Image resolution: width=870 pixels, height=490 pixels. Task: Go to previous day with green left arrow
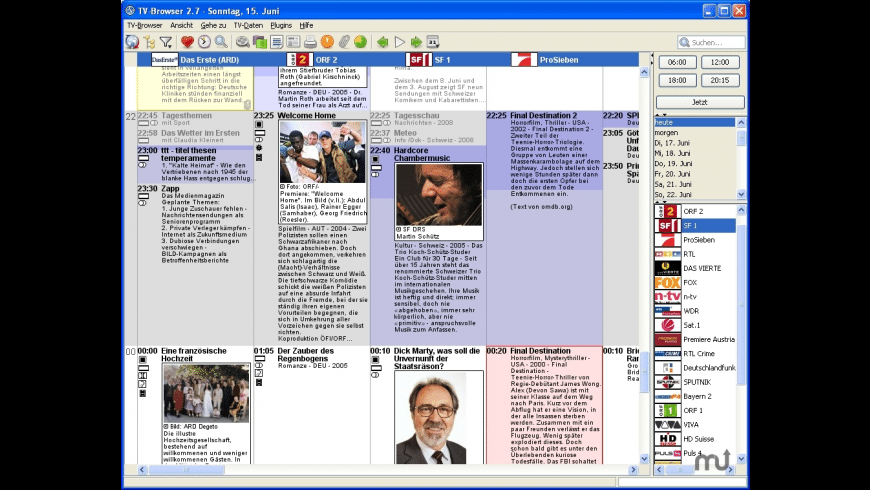[x=382, y=42]
